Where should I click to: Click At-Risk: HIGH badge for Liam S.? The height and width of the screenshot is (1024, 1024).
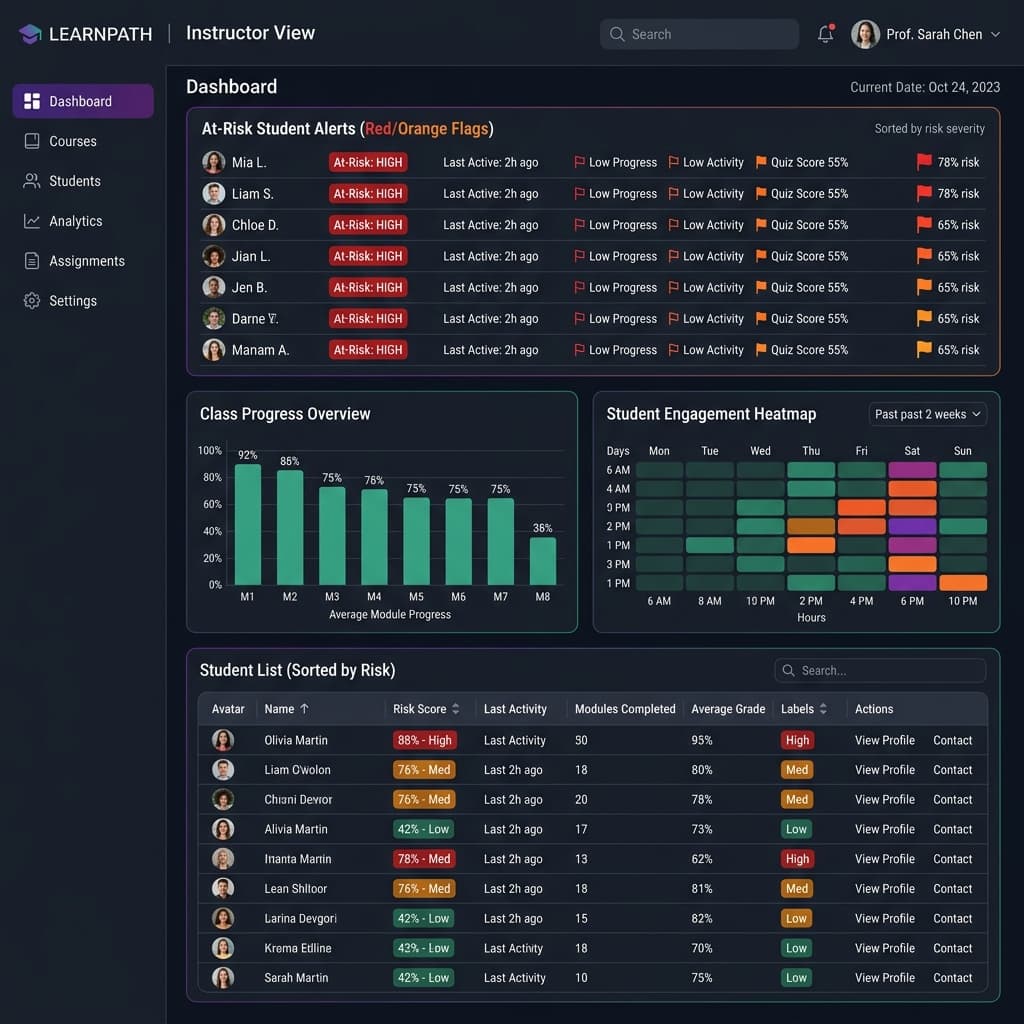click(368, 193)
